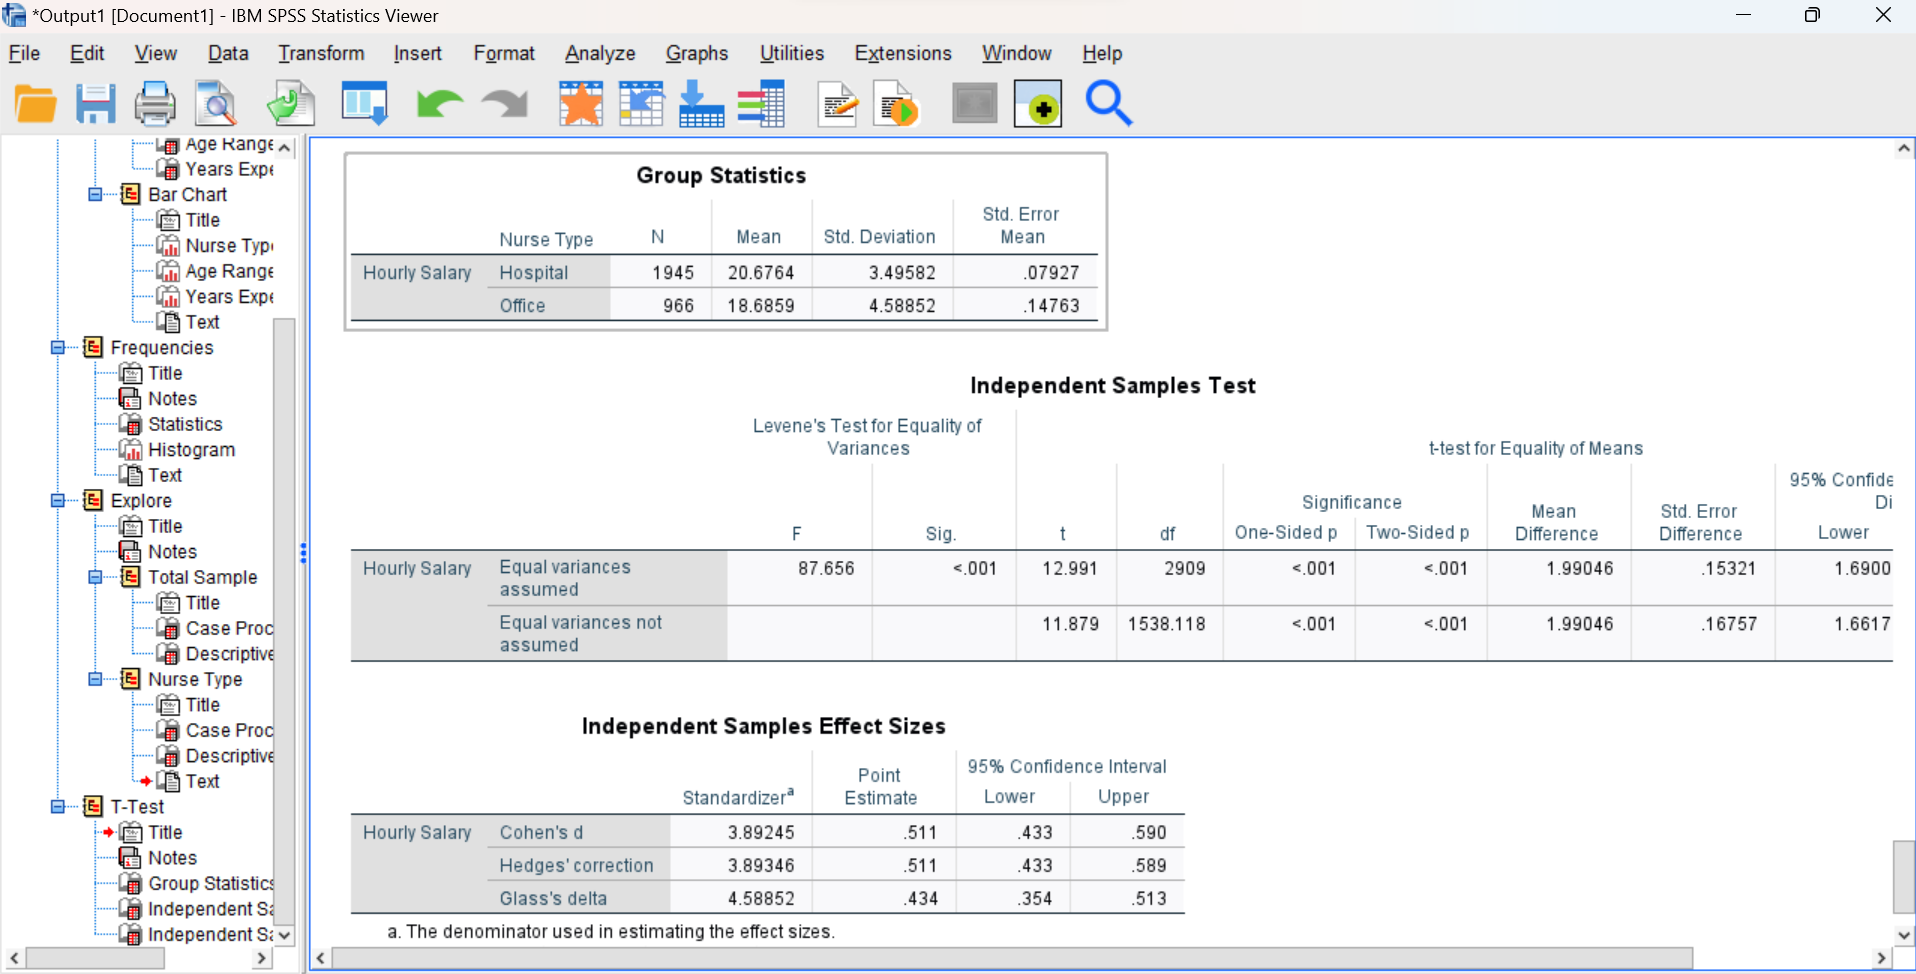The width and height of the screenshot is (1916, 974).
Task: Click the gray Redo arrow
Action: point(505,104)
